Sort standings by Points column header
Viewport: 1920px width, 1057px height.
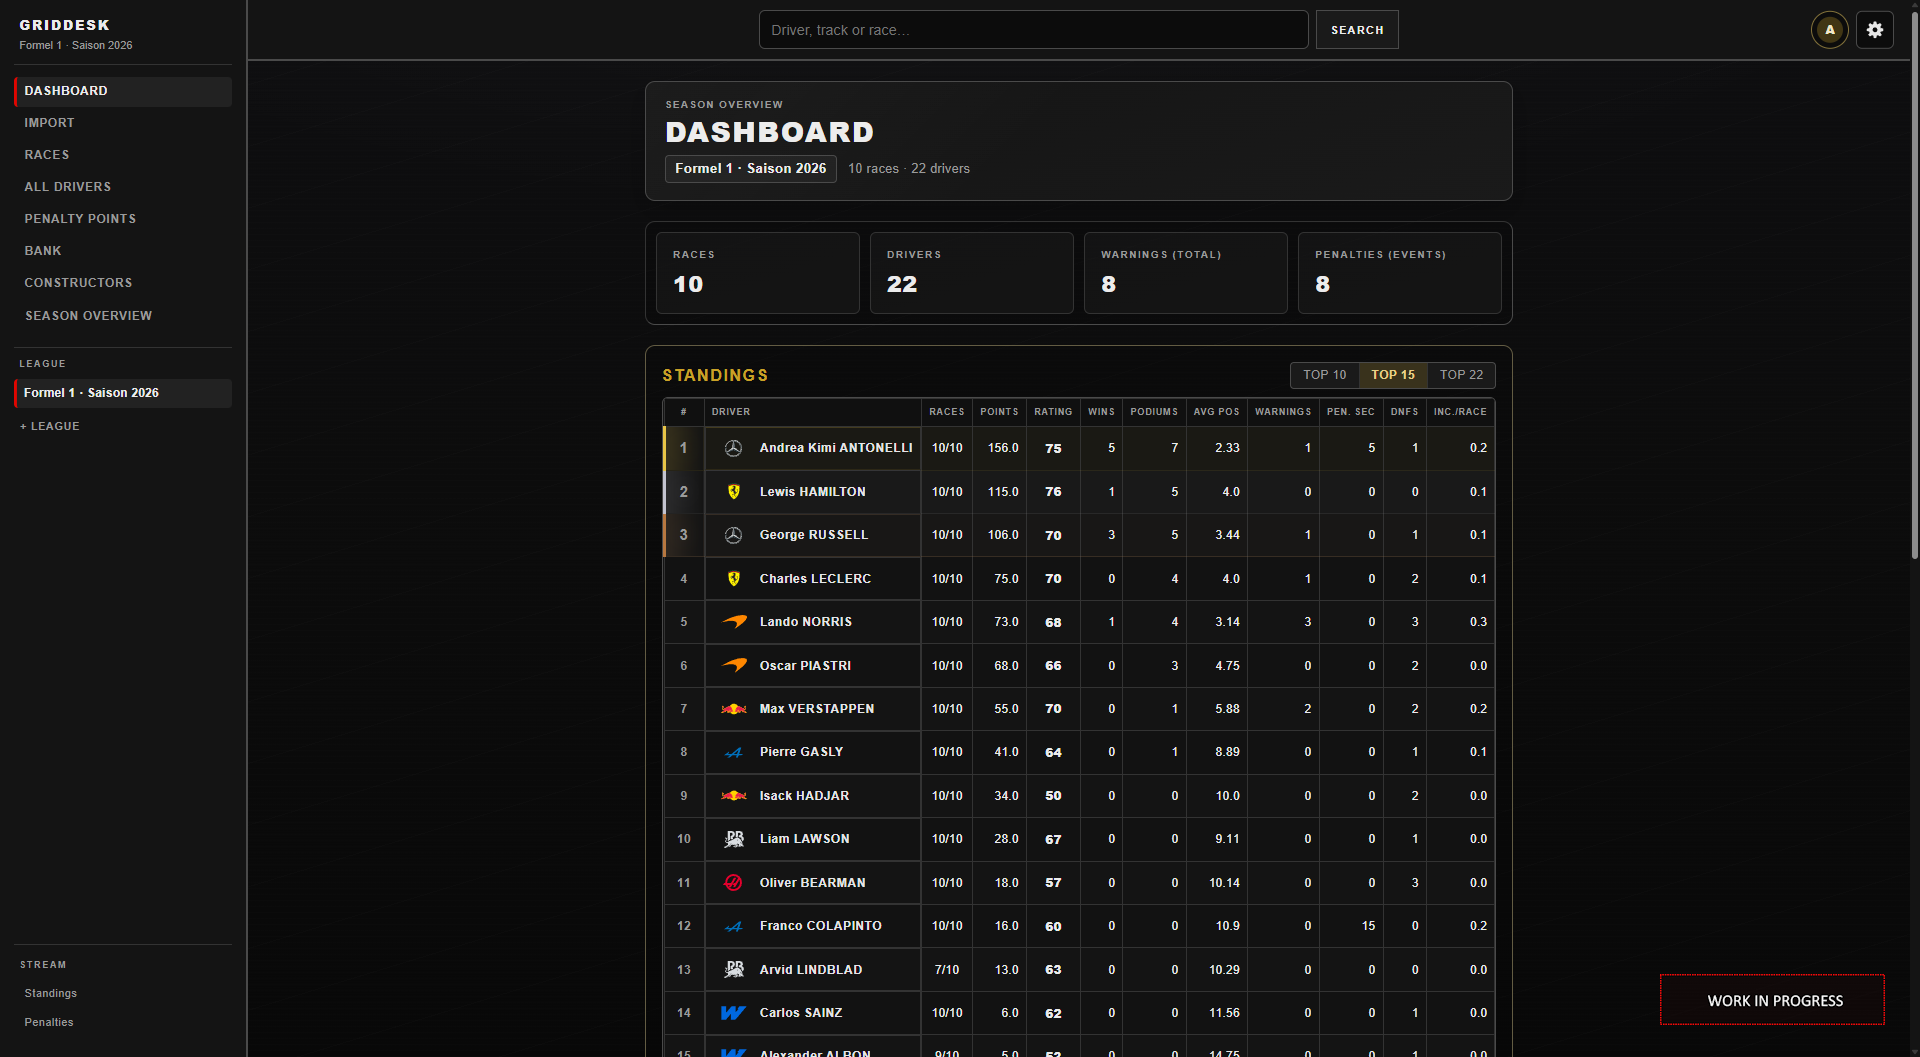pos(999,412)
